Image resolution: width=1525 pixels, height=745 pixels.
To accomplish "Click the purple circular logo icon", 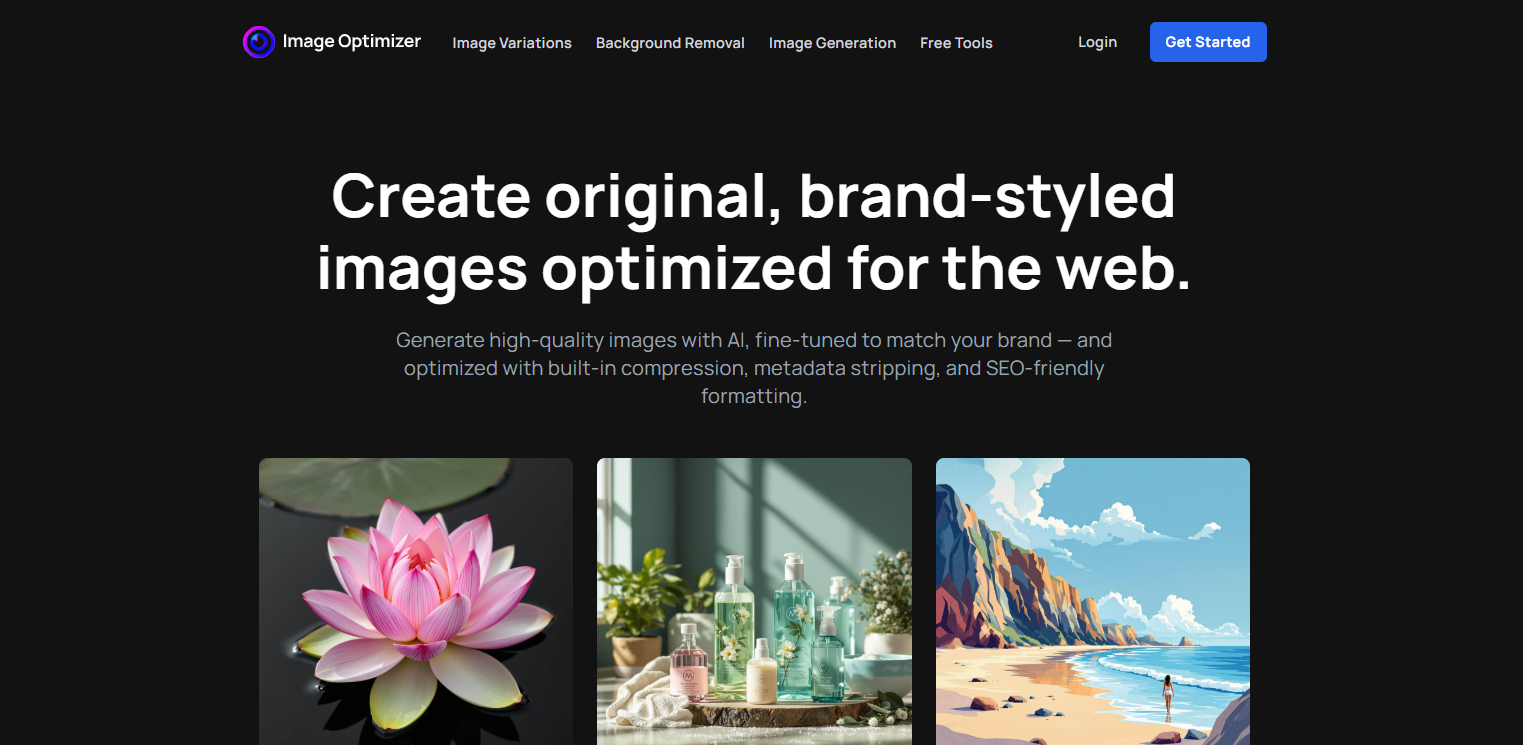I will click(259, 42).
